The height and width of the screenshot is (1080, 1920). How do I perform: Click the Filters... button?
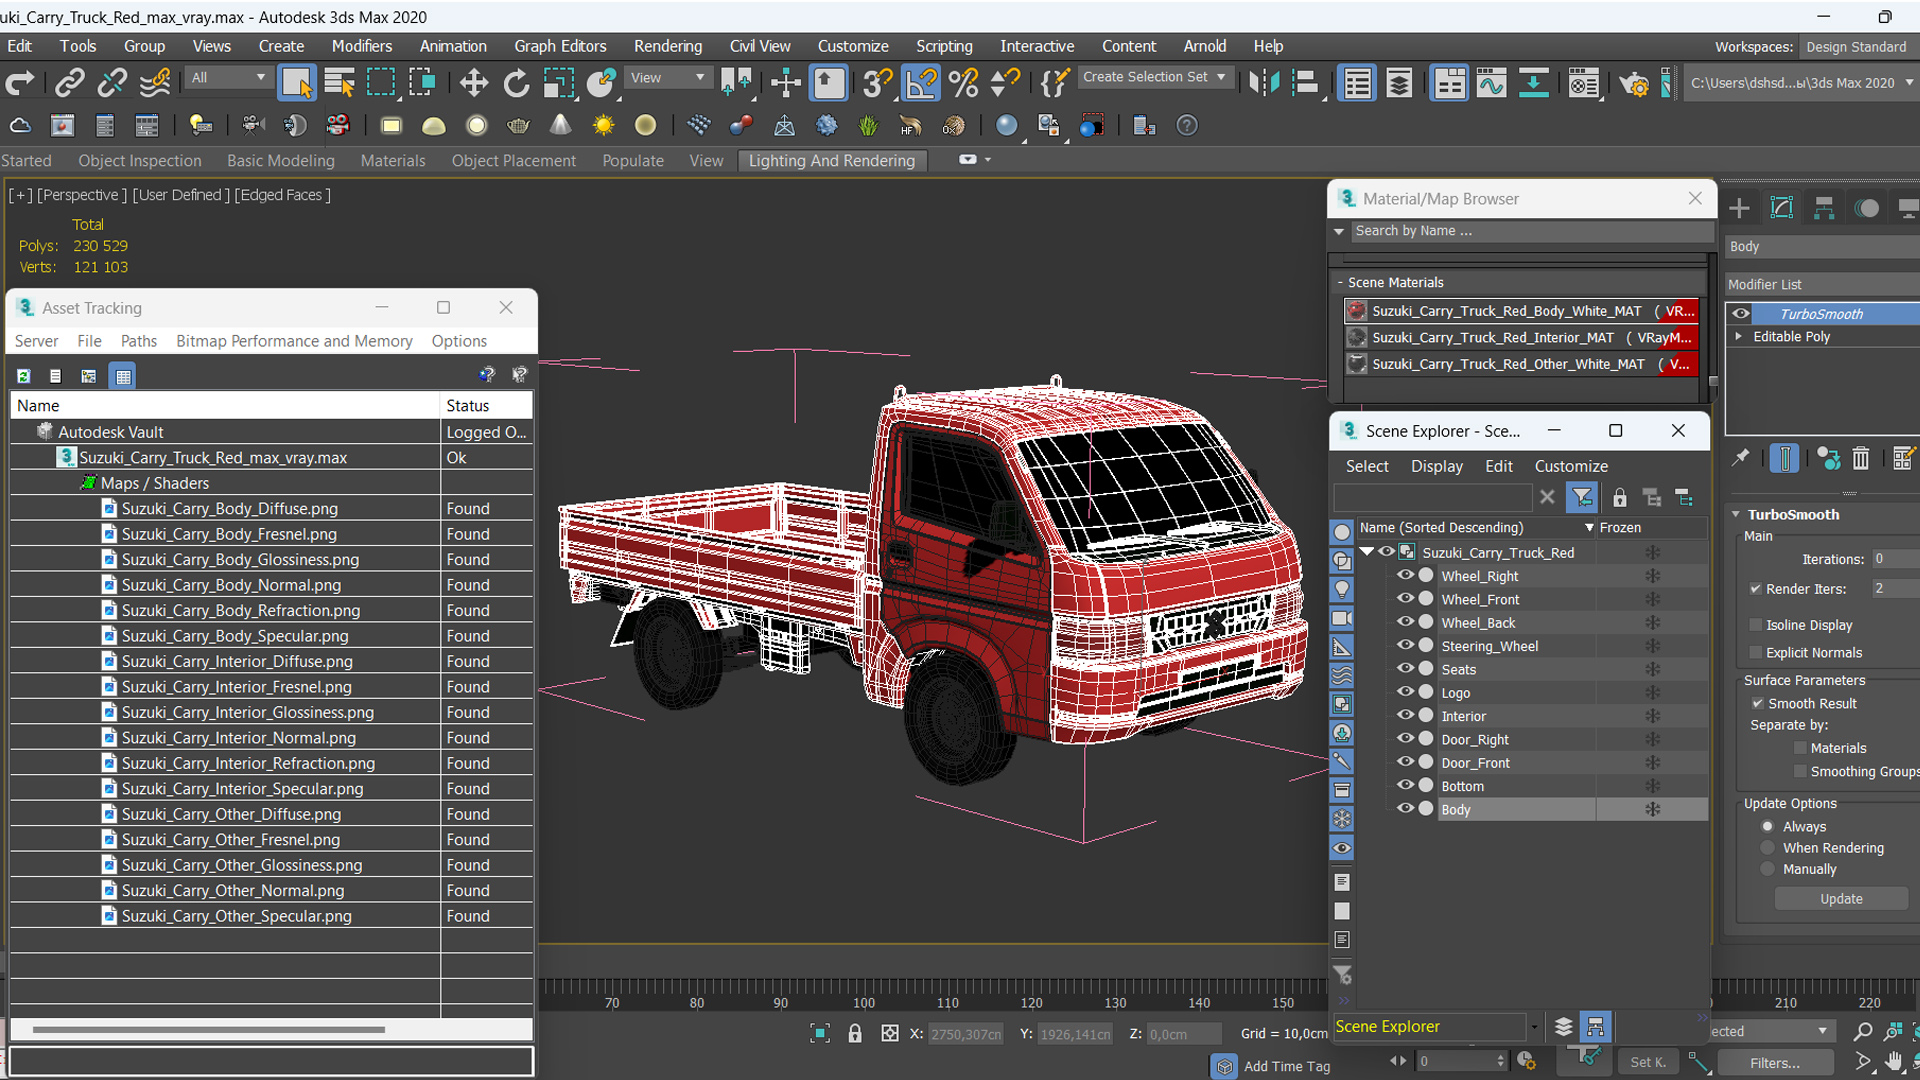click(1774, 1063)
